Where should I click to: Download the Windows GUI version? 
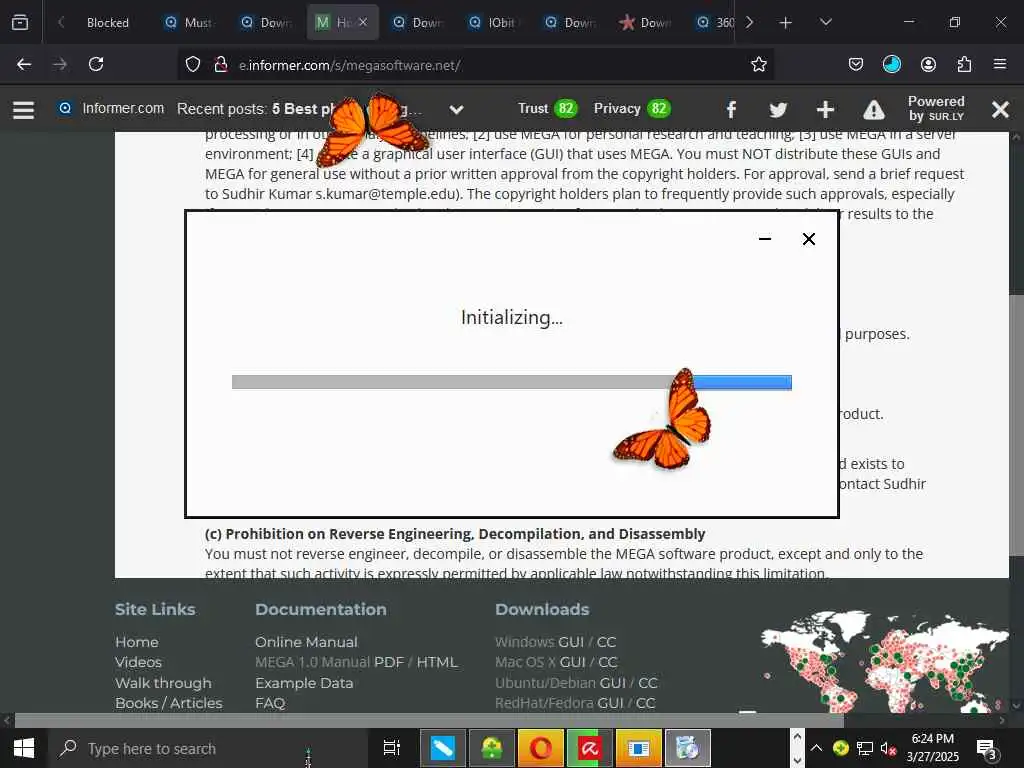click(571, 642)
